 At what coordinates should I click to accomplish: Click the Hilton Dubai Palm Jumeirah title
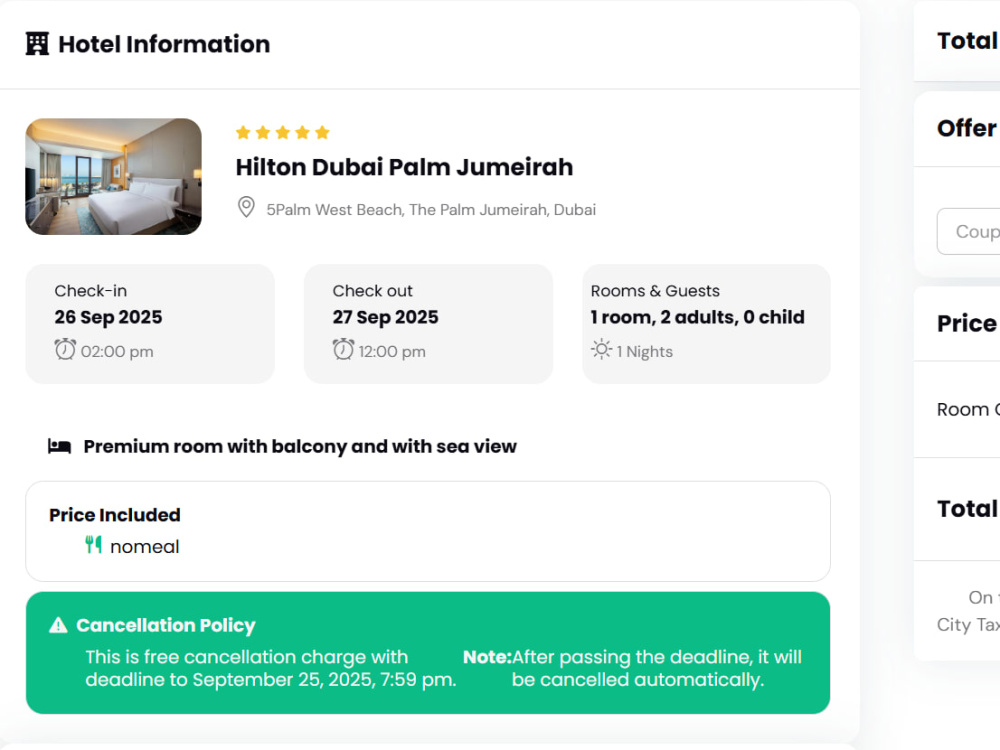pos(404,167)
